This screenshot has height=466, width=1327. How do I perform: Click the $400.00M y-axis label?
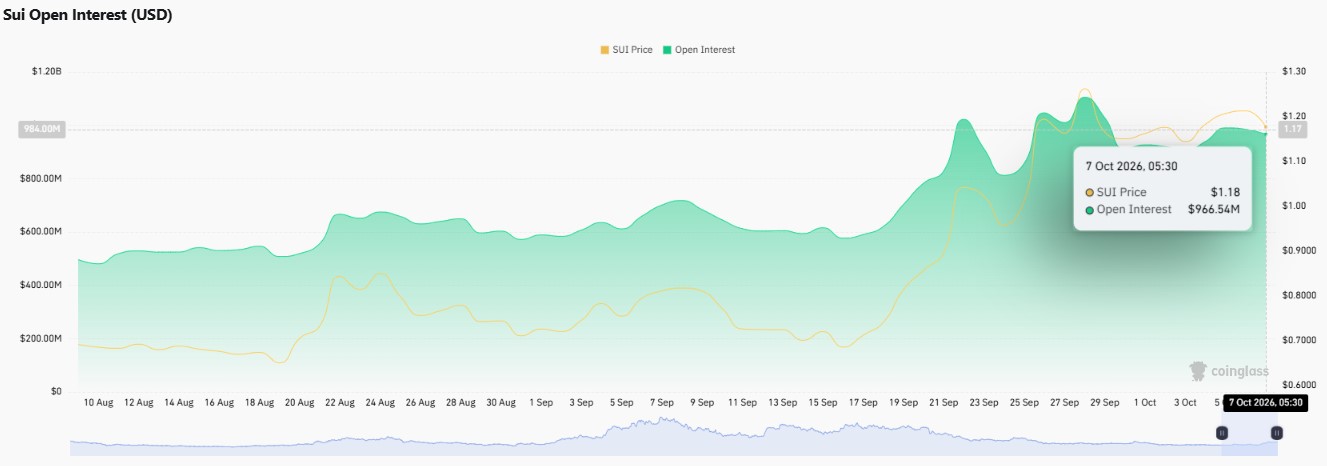point(41,285)
